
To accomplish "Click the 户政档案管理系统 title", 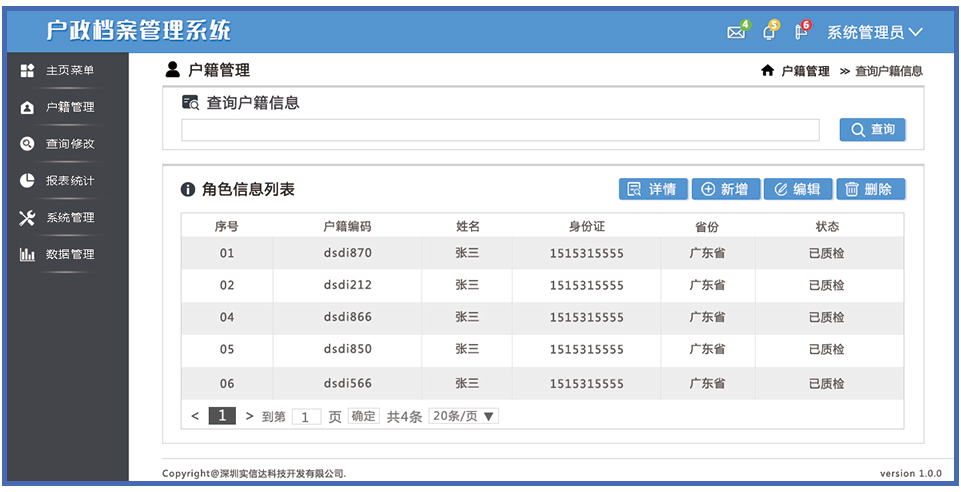I will coord(139,30).
